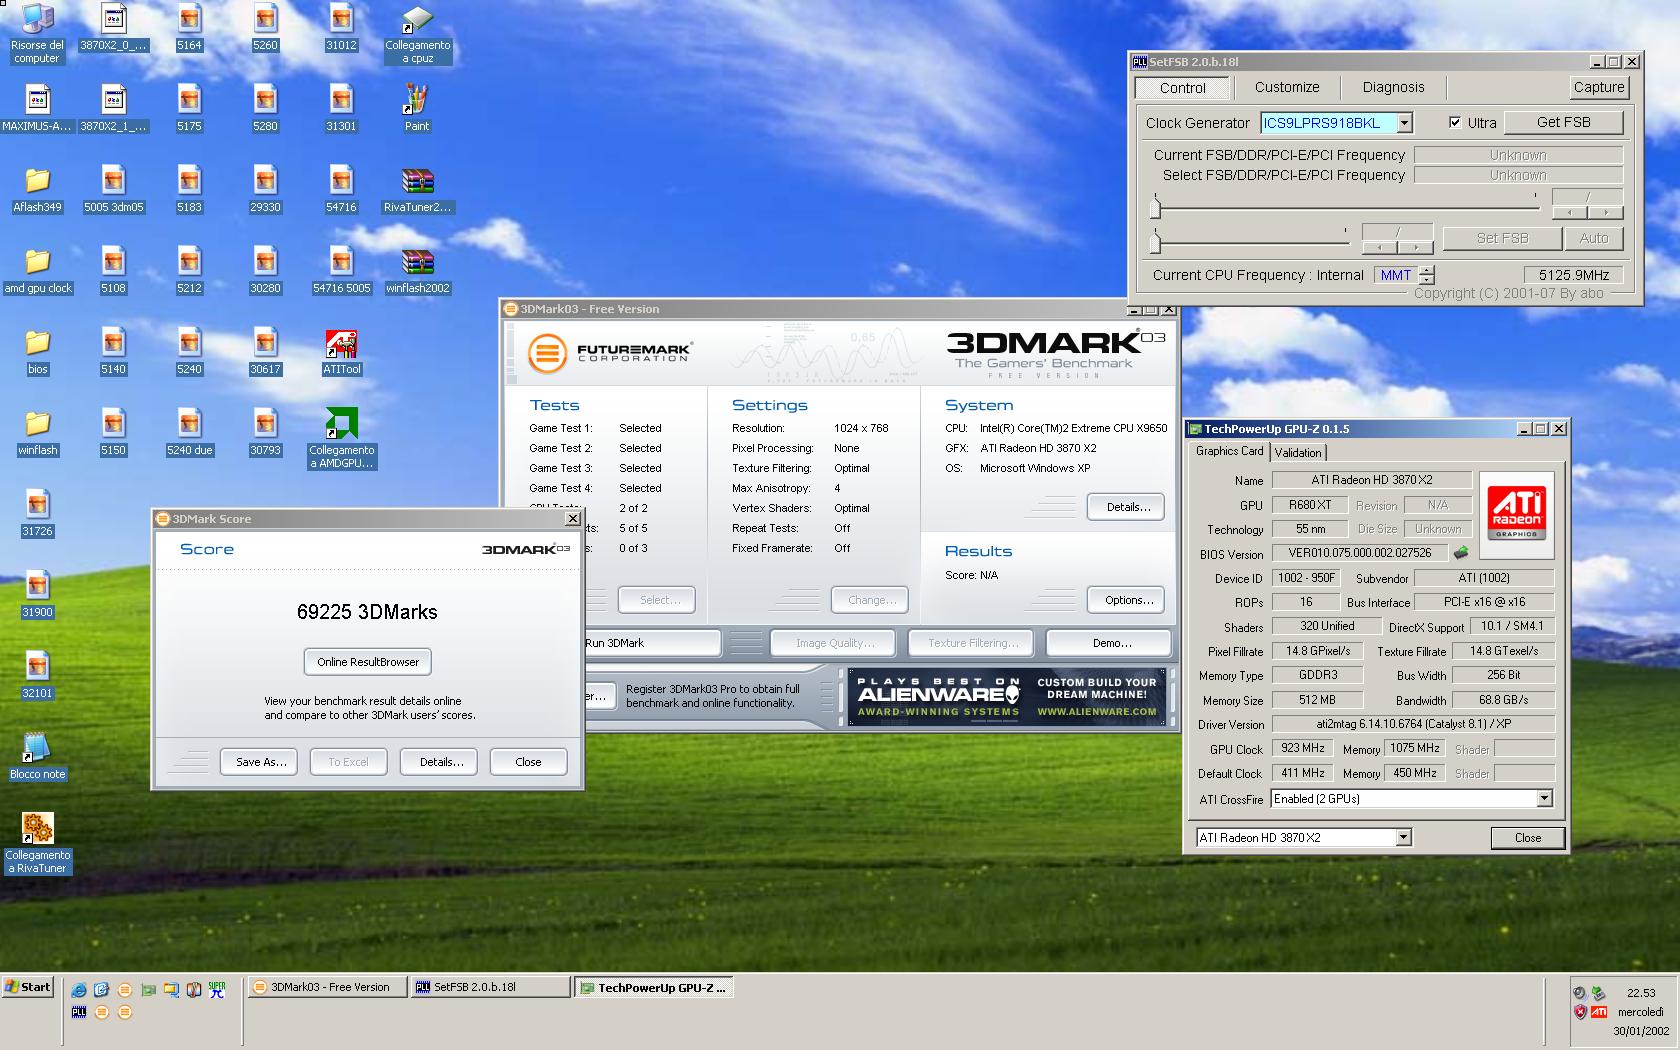This screenshot has width=1680, height=1050.
Task: Click the Demo button in 3DMark03
Action: [1111, 643]
